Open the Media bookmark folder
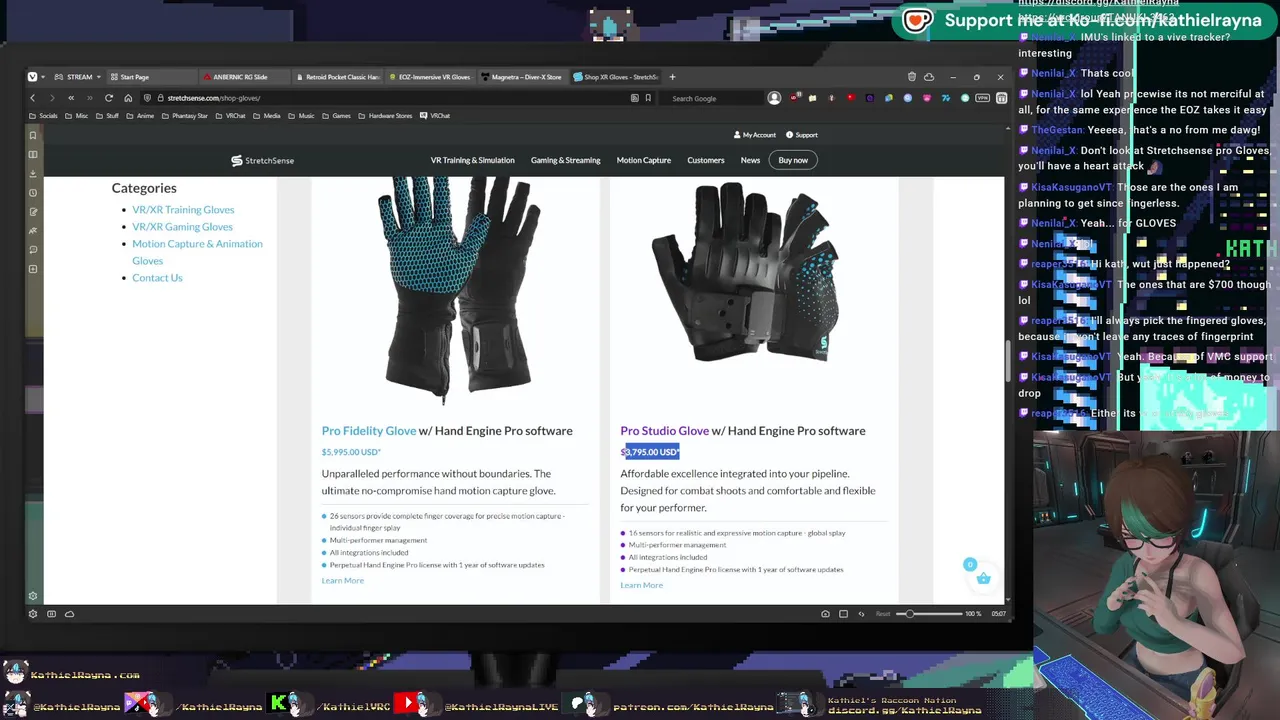Screen dimensions: 1280x720 coord(267,116)
